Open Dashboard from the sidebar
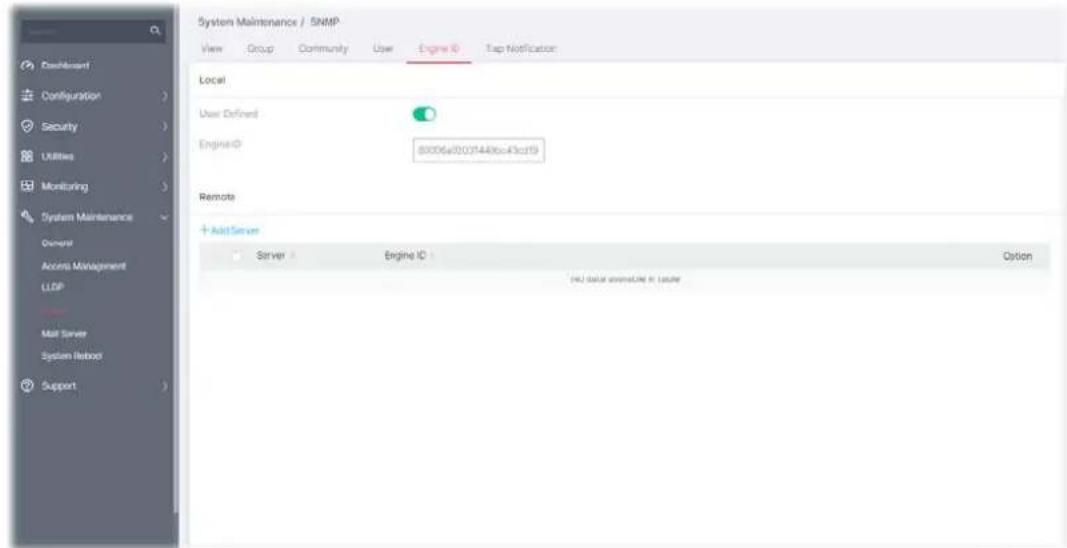 click(x=67, y=66)
